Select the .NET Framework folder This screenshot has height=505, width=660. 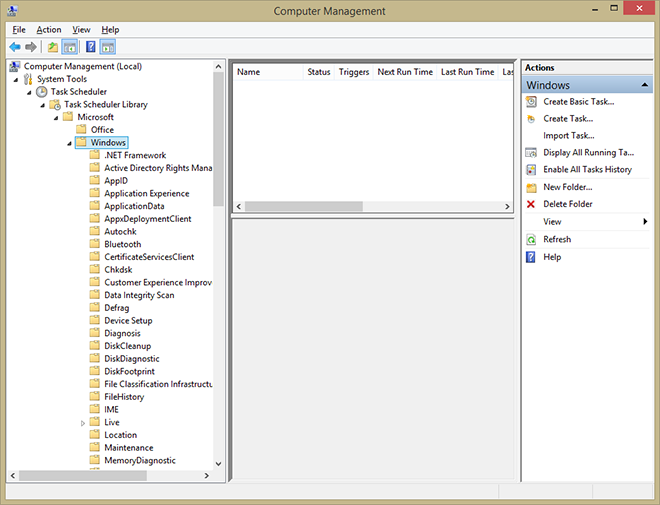pyautogui.click(x=135, y=155)
